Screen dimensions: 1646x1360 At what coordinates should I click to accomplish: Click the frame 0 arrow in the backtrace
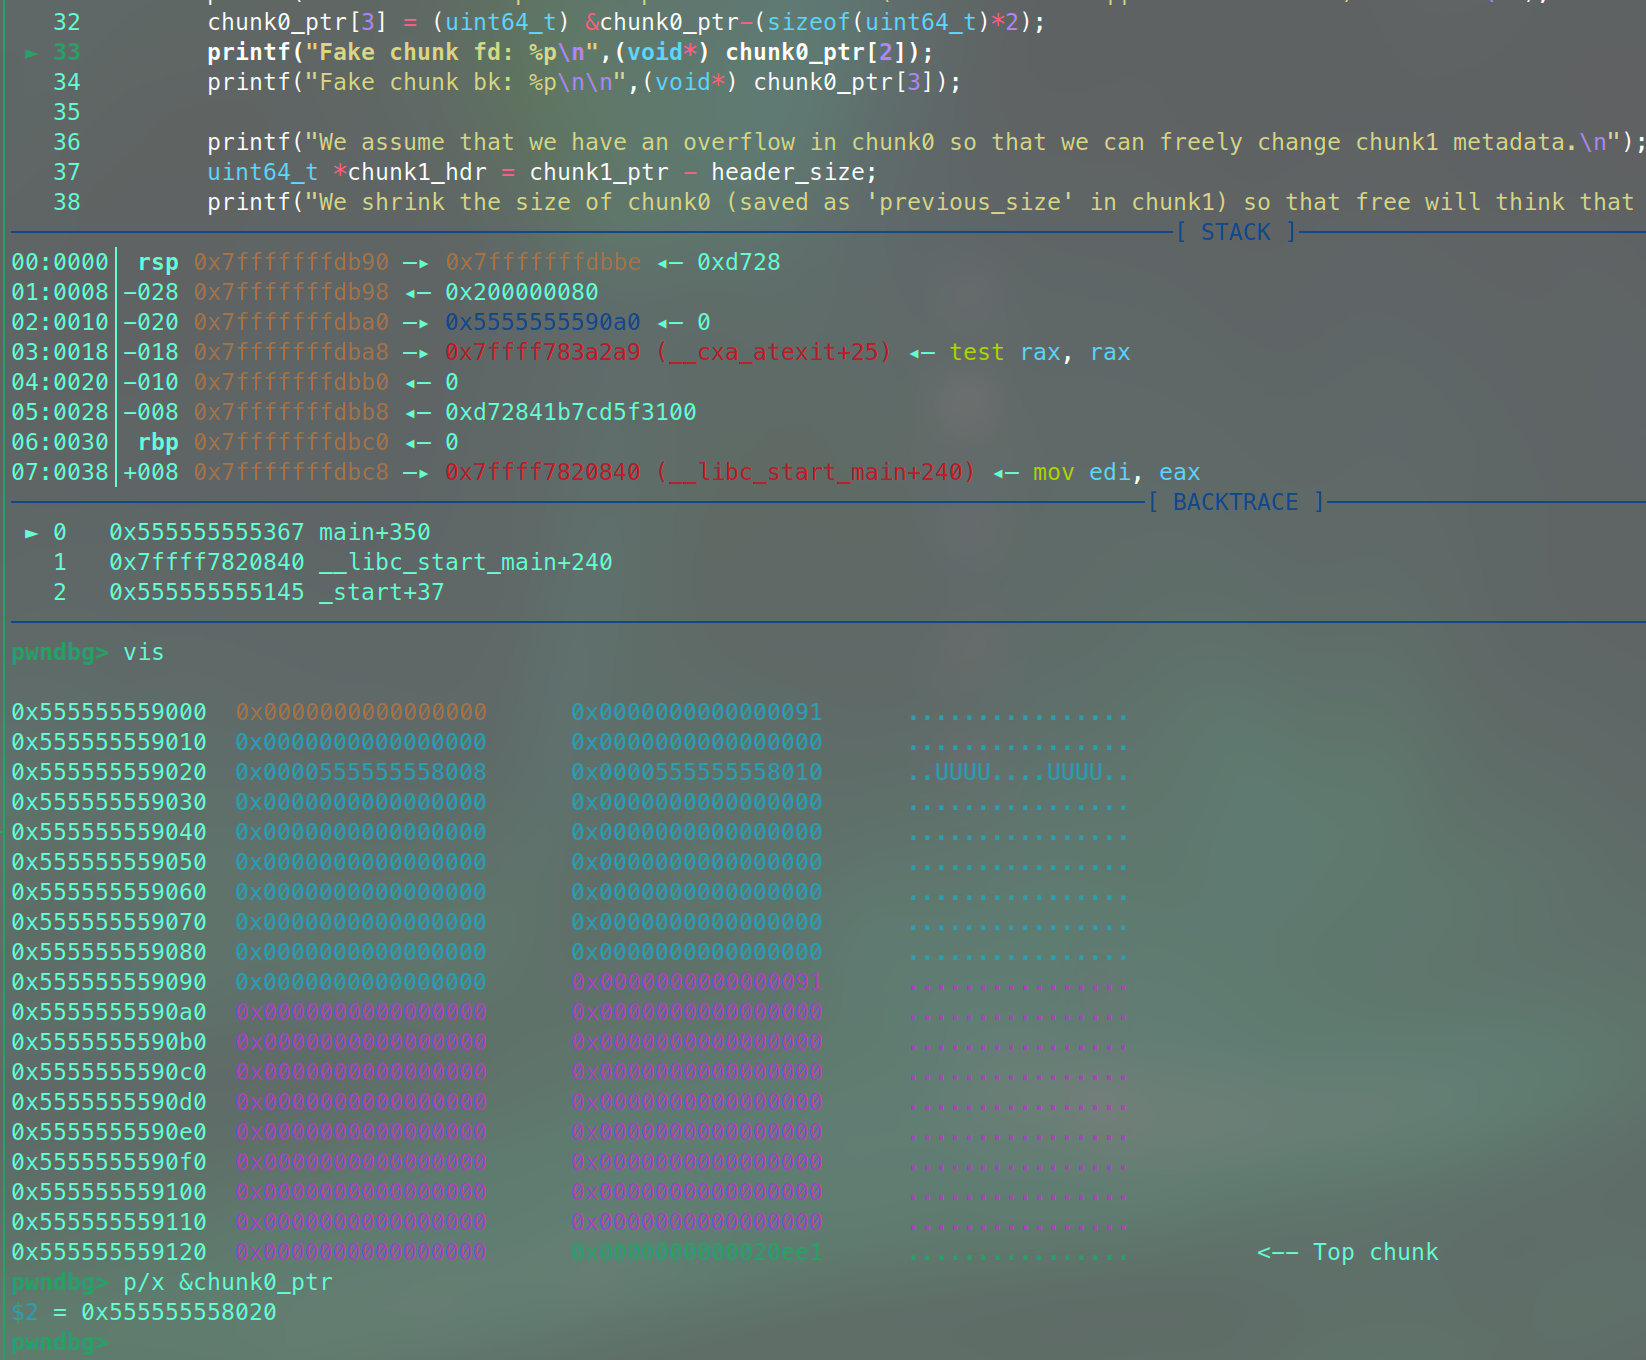click(x=31, y=533)
